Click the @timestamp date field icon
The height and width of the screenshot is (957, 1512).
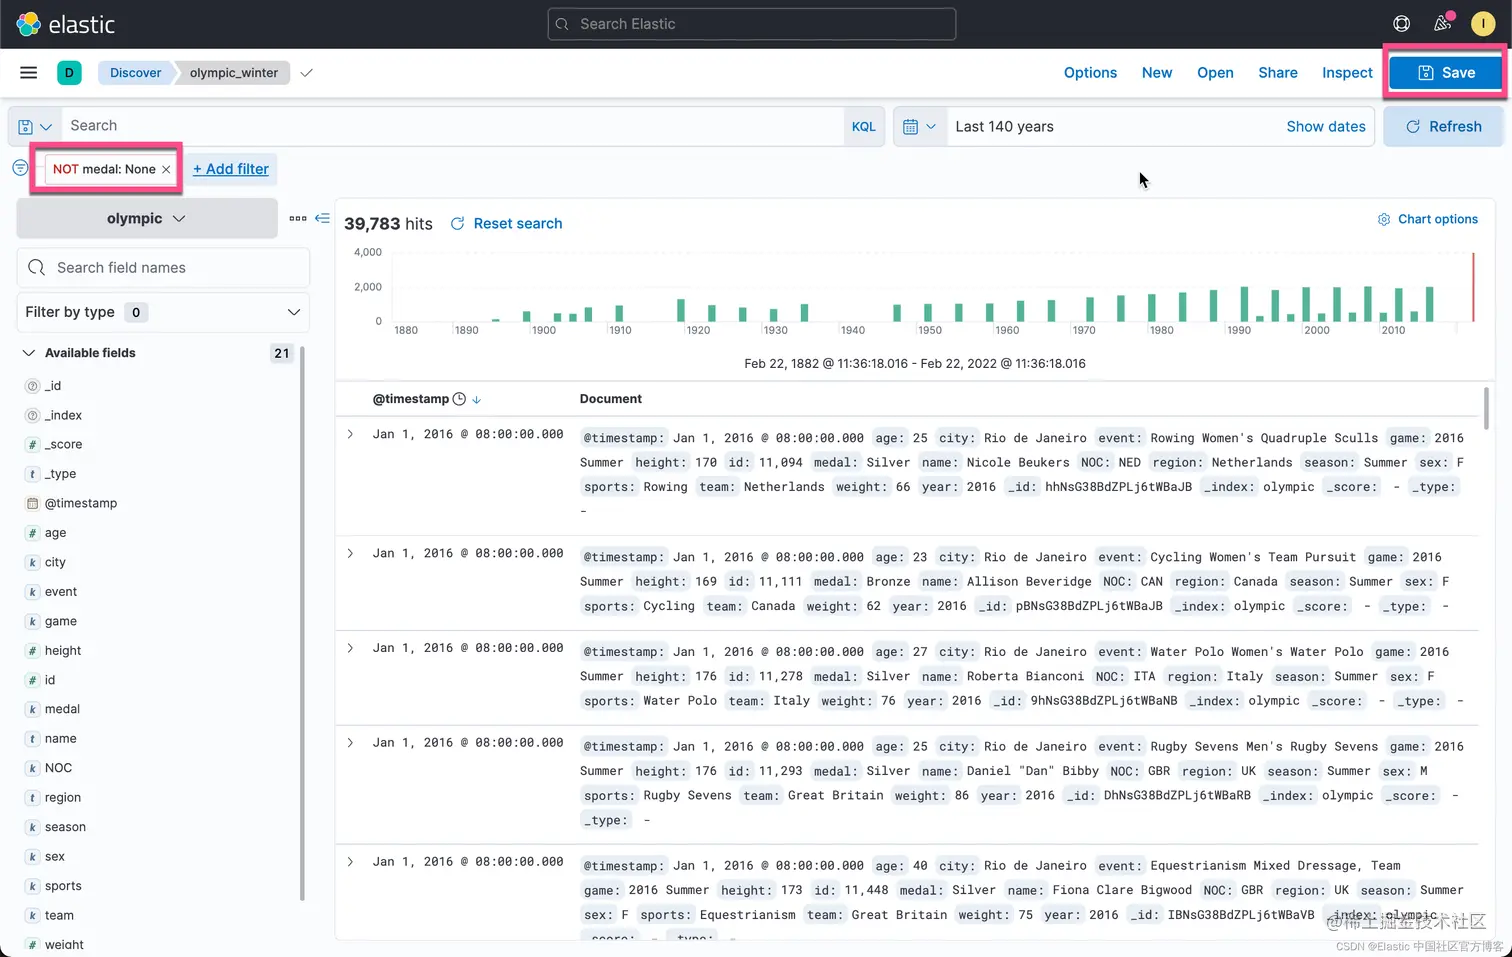coord(32,504)
